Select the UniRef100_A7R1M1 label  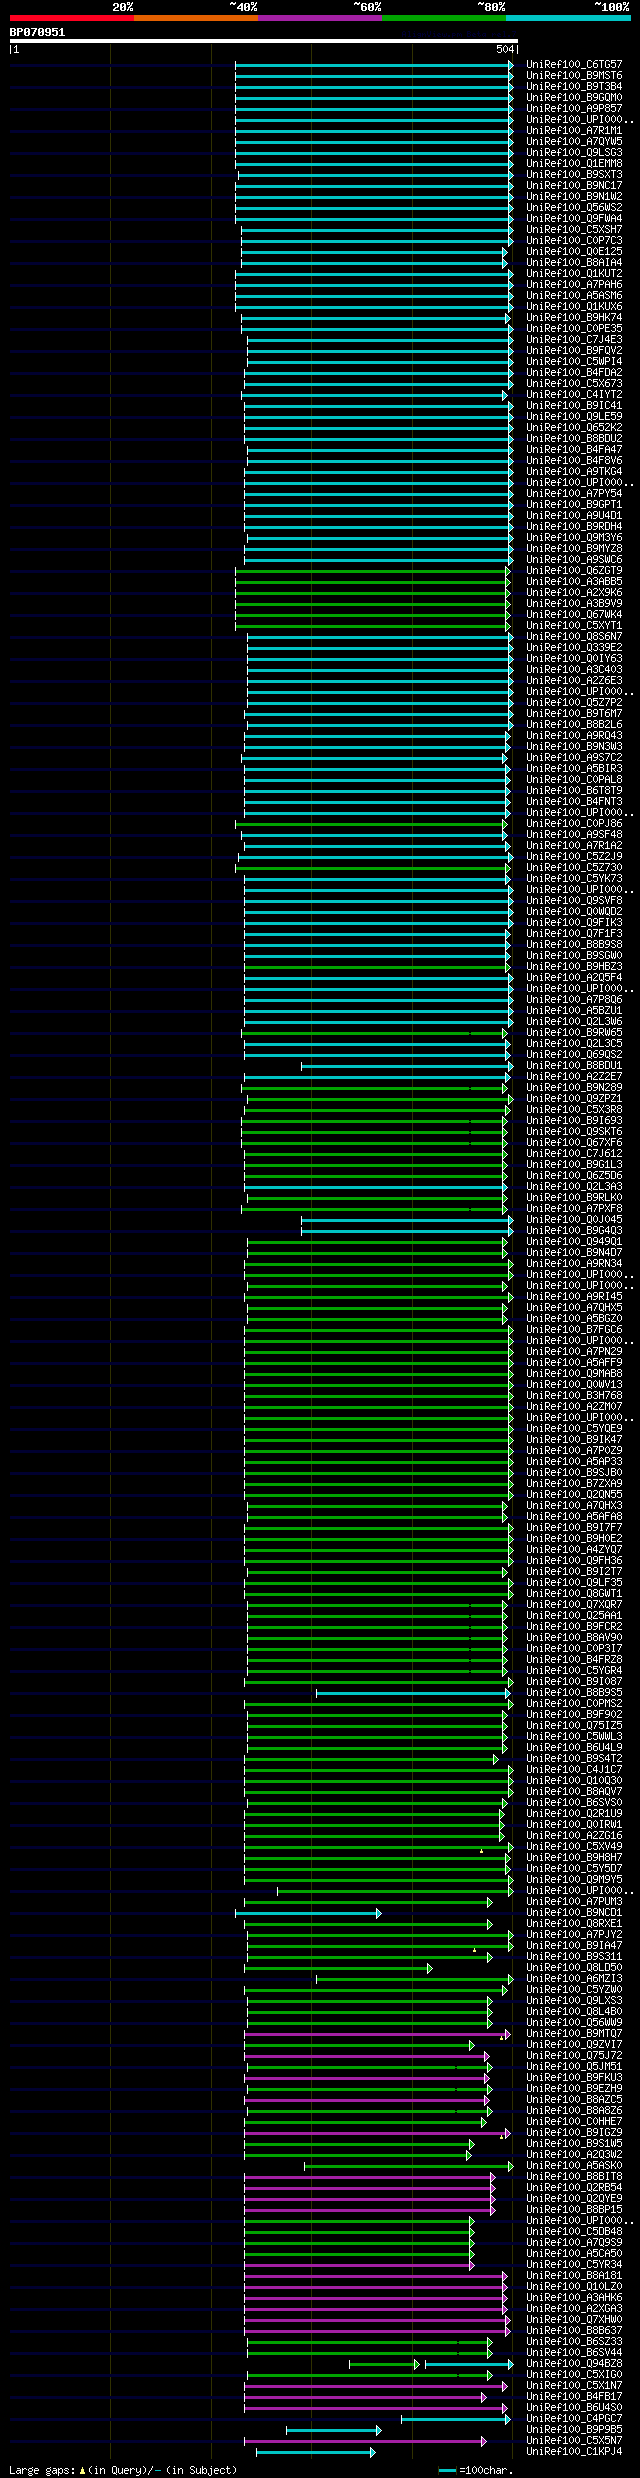(x=574, y=130)
